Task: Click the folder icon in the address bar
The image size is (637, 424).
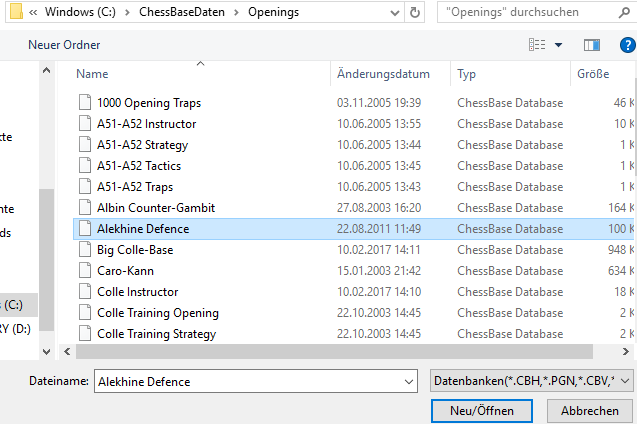Action: pyautogui.click(x=16, y=12)
